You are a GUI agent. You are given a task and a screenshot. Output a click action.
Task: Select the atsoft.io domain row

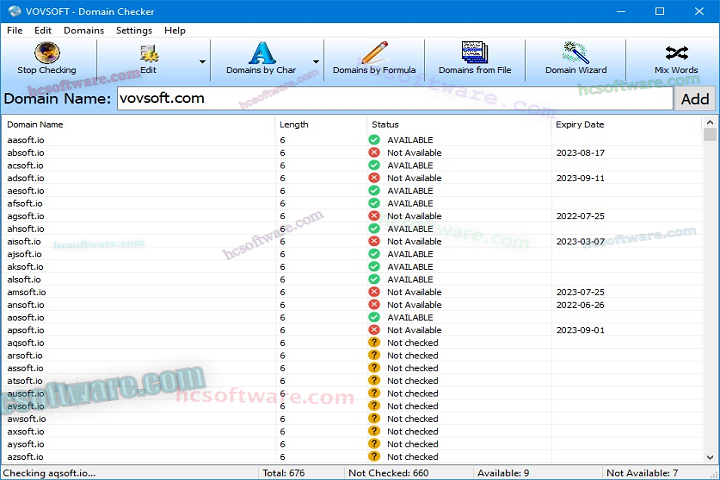pos(352,380)
